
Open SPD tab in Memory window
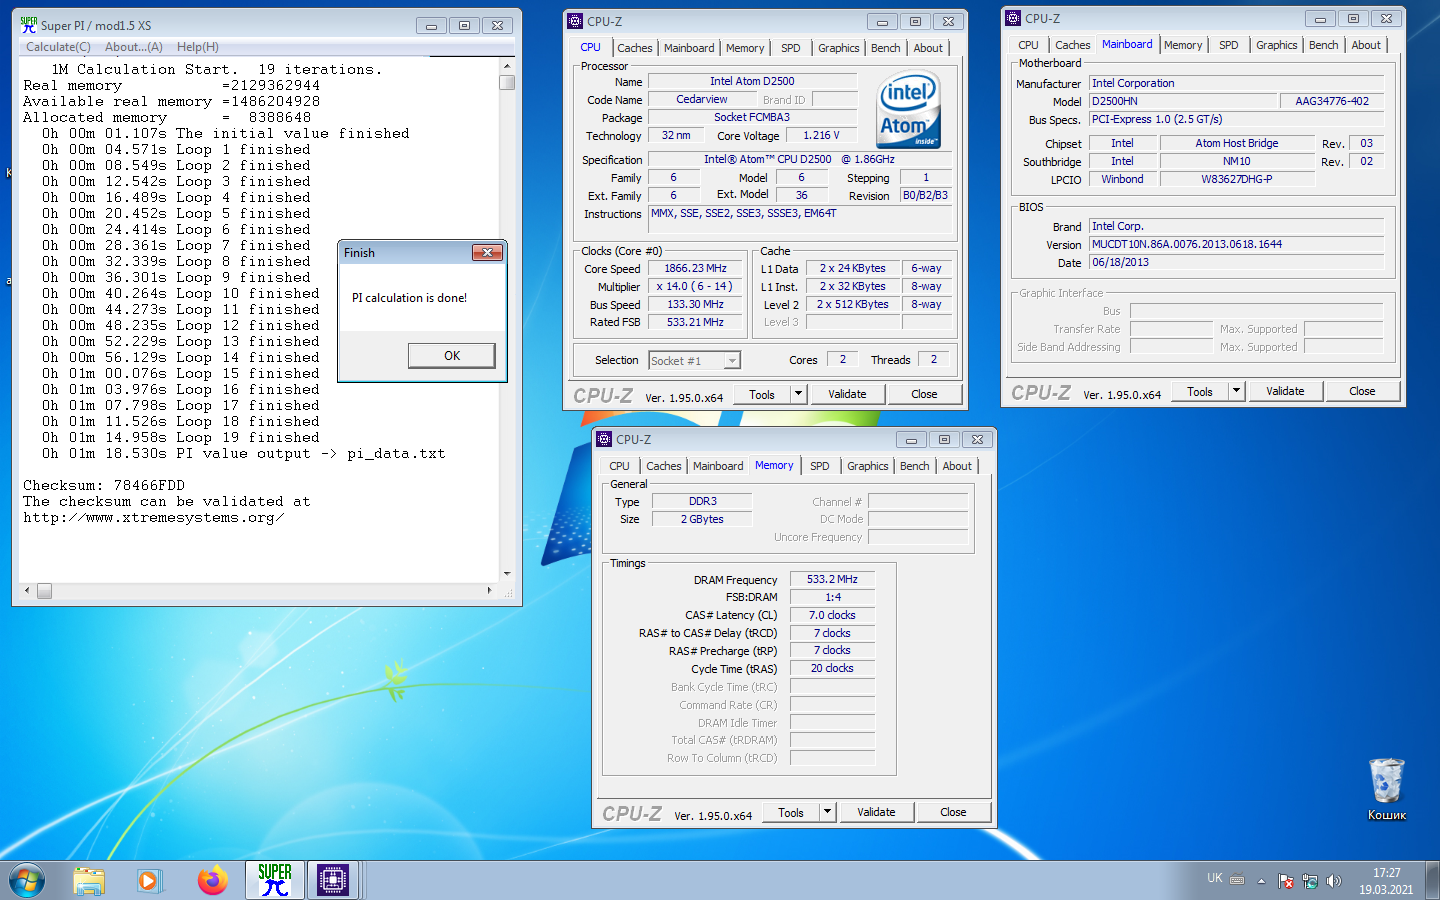[819, 466]
